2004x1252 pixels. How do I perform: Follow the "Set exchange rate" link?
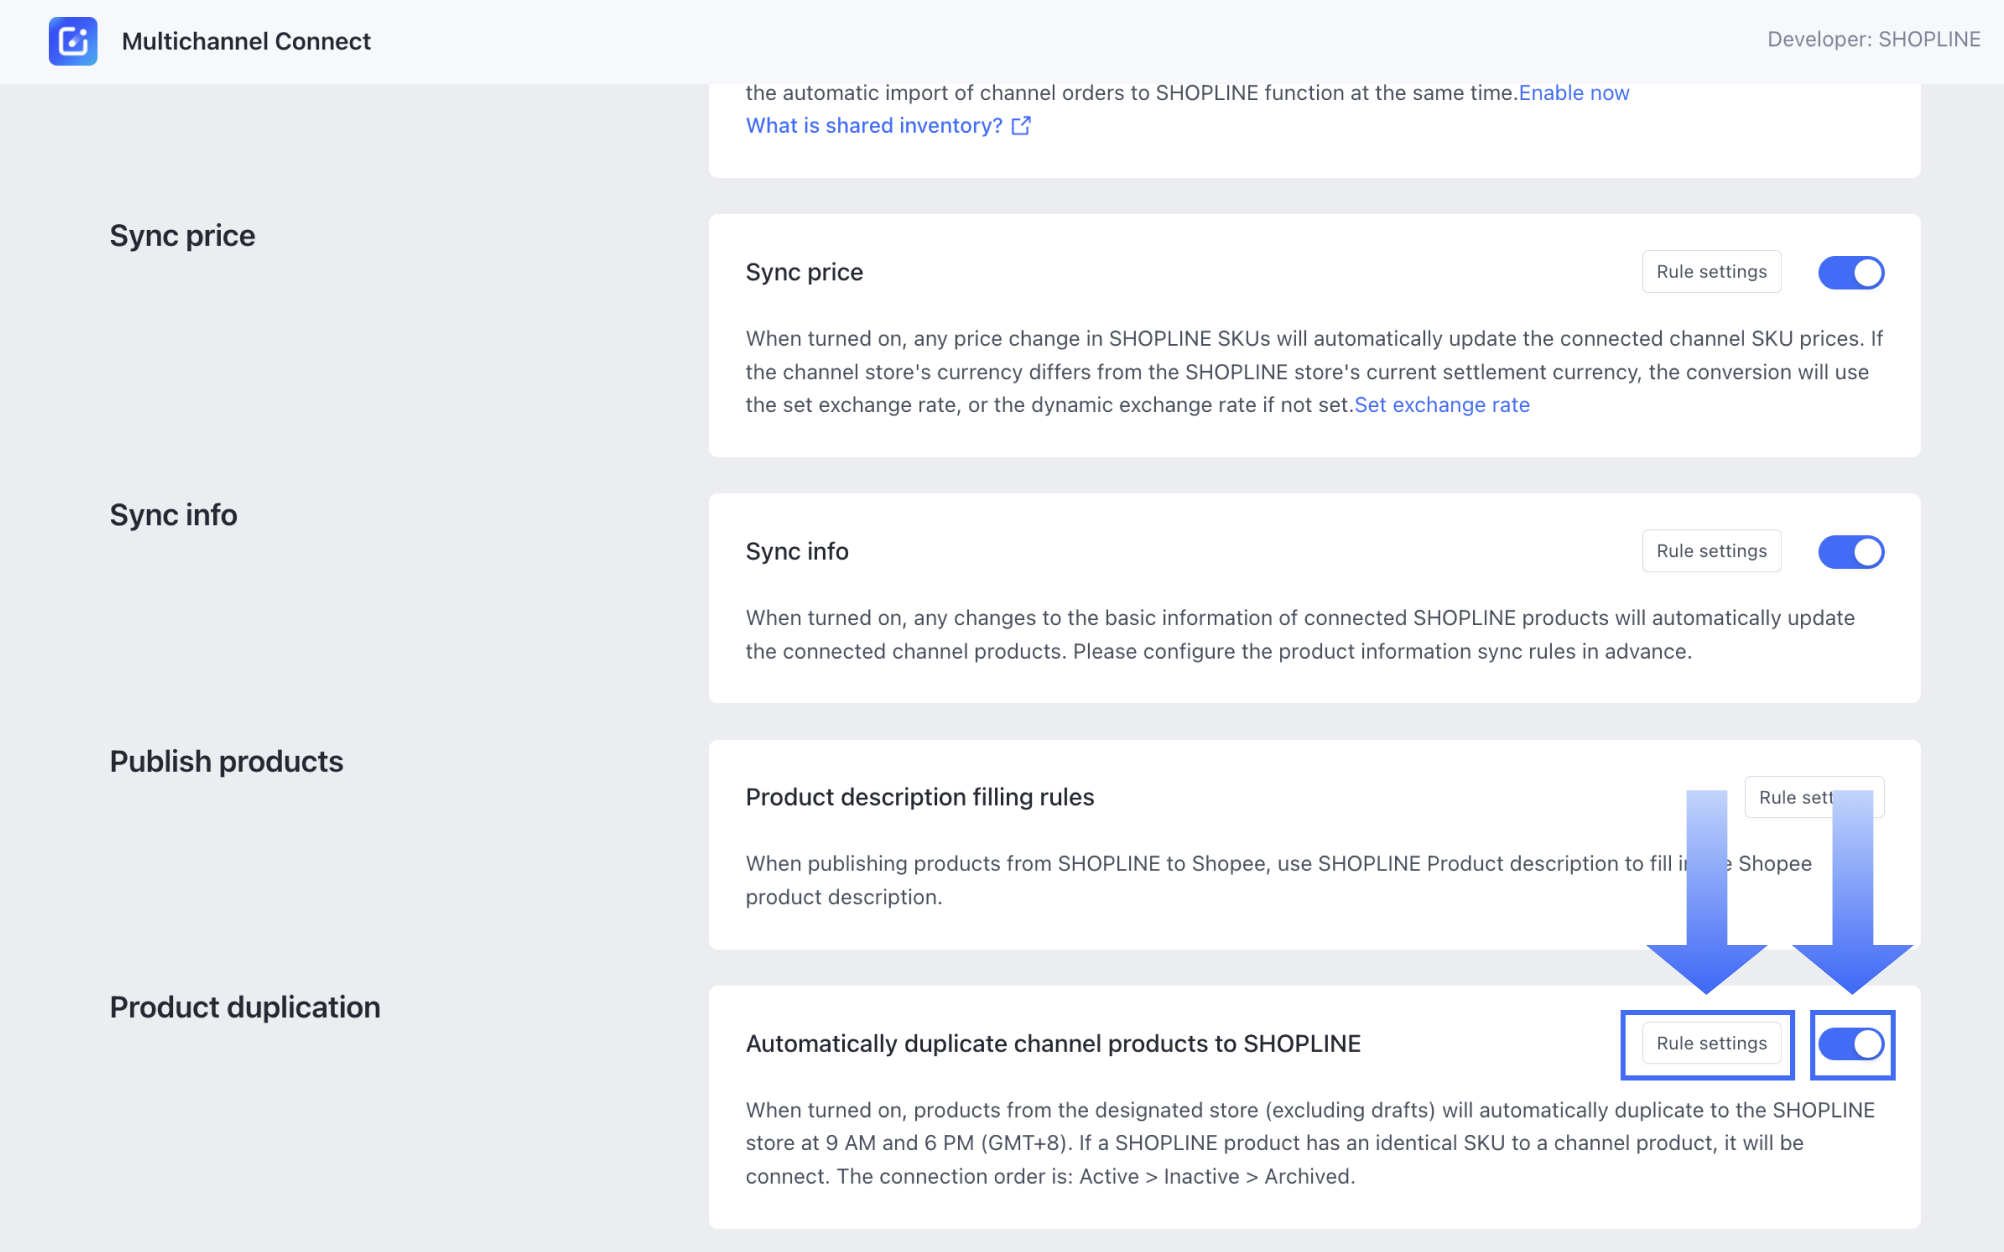pos(1442,405)
